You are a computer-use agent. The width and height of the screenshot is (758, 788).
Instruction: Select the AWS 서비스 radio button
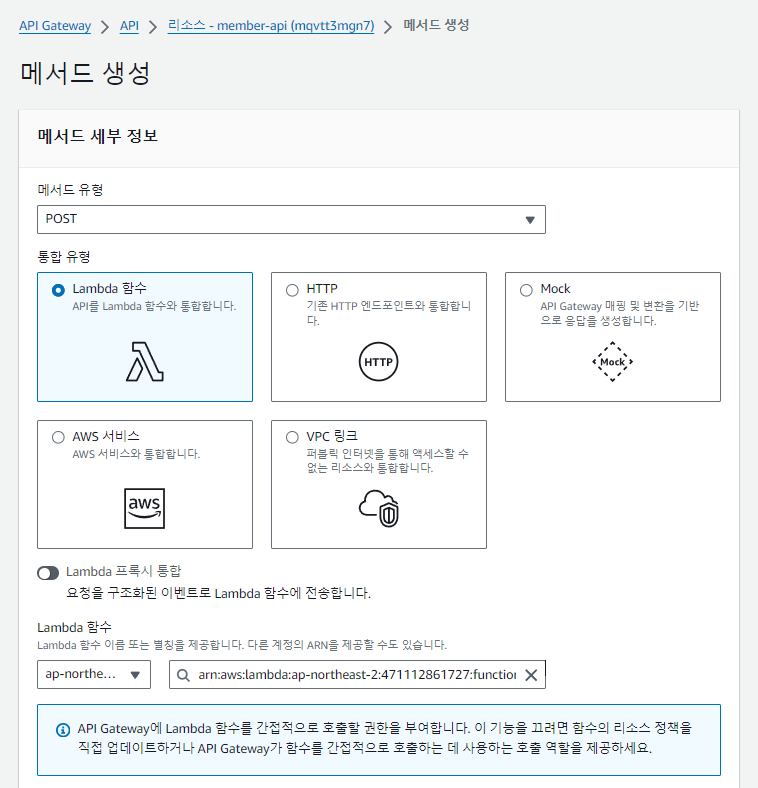point(58,437)
